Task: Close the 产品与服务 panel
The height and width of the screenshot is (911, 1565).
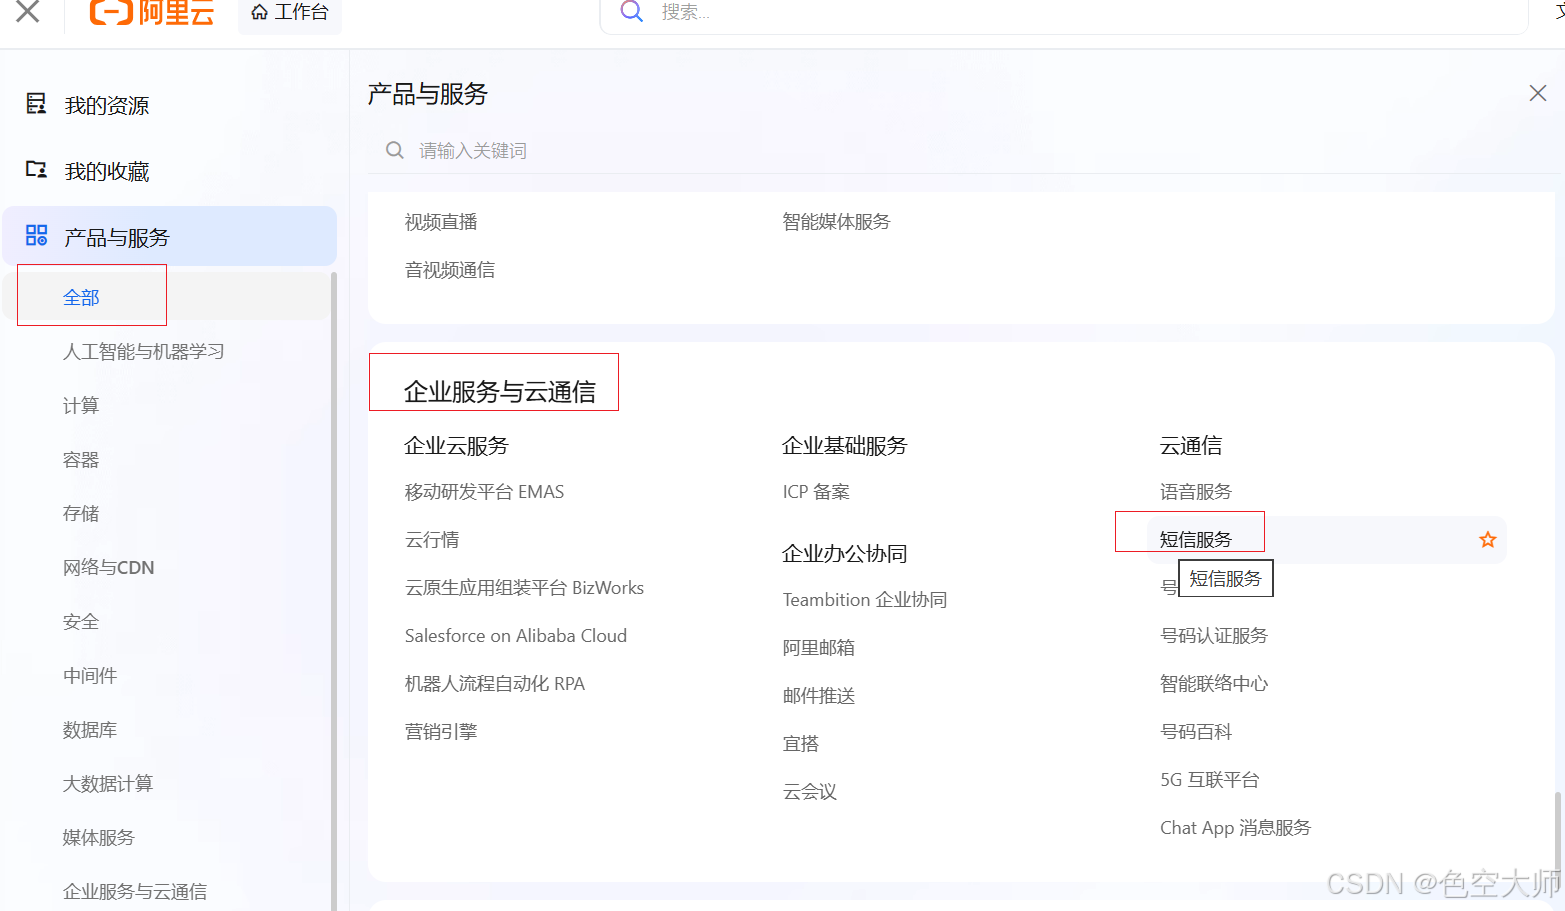Action: (x=1538, y=93)
